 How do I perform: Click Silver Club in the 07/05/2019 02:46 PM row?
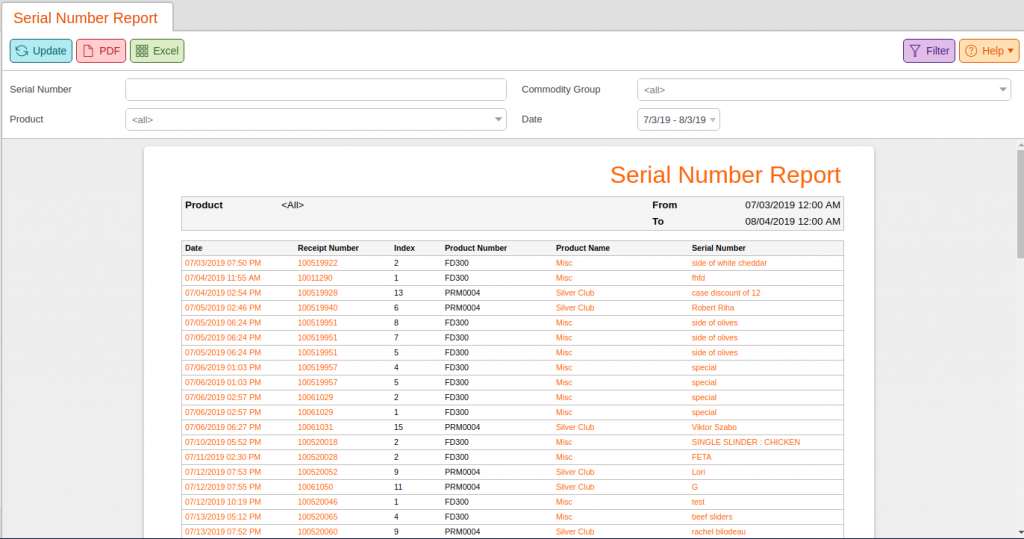click(x=575, y=308)
